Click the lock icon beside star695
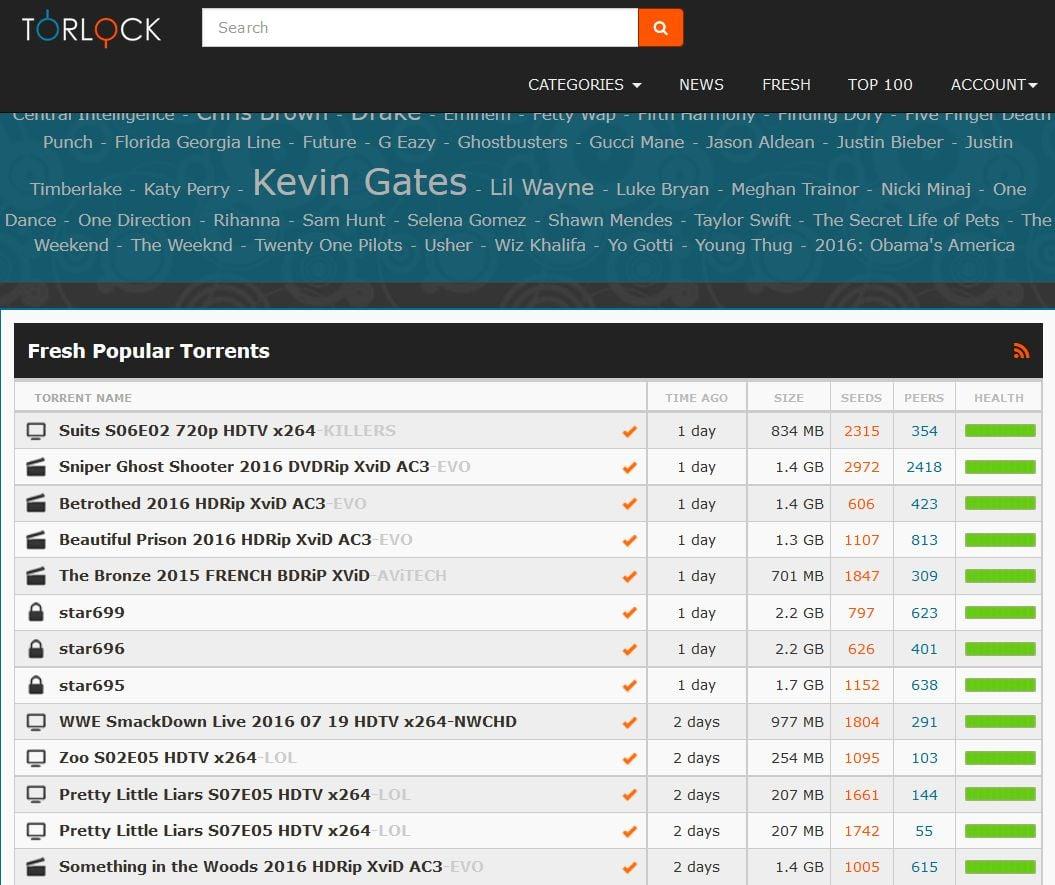Image resolution: width=1055 pixels, height=885 pixels. (36, 685)
